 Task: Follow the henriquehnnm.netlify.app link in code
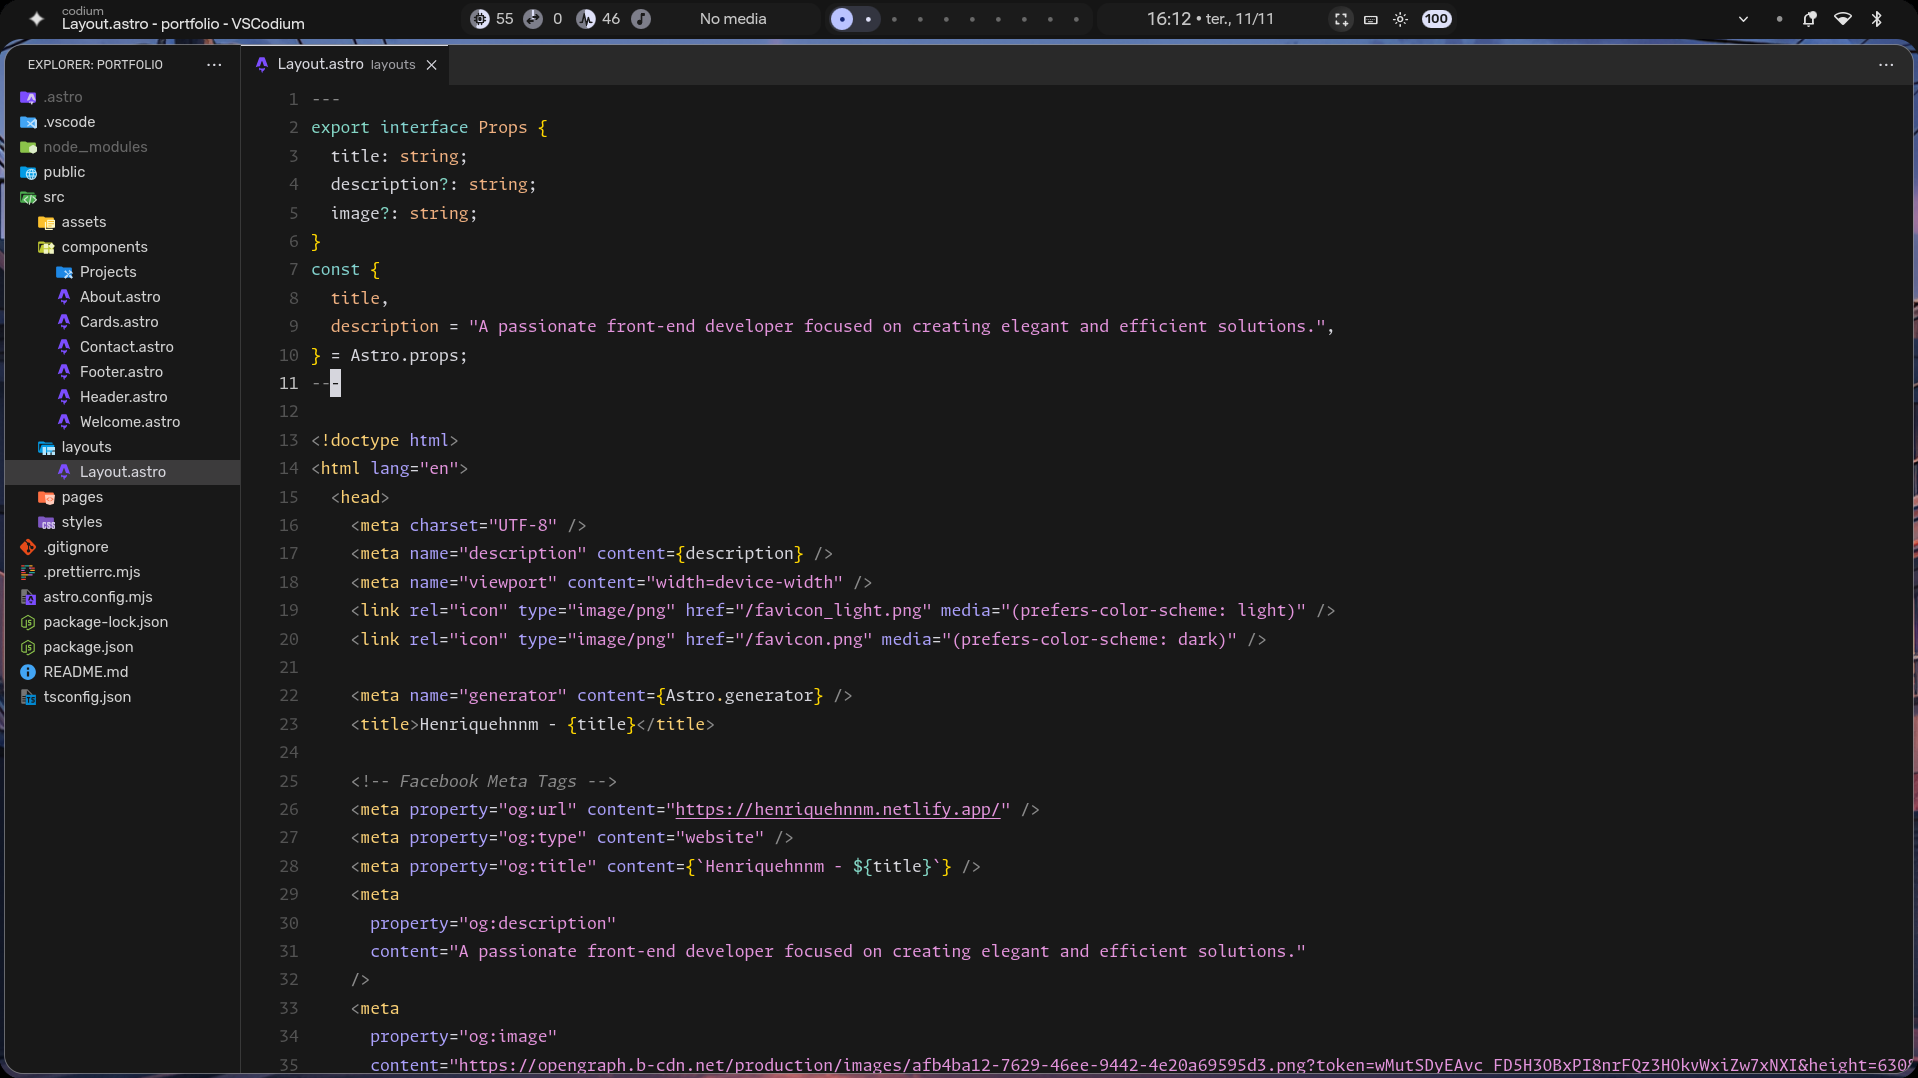point(837,810)
